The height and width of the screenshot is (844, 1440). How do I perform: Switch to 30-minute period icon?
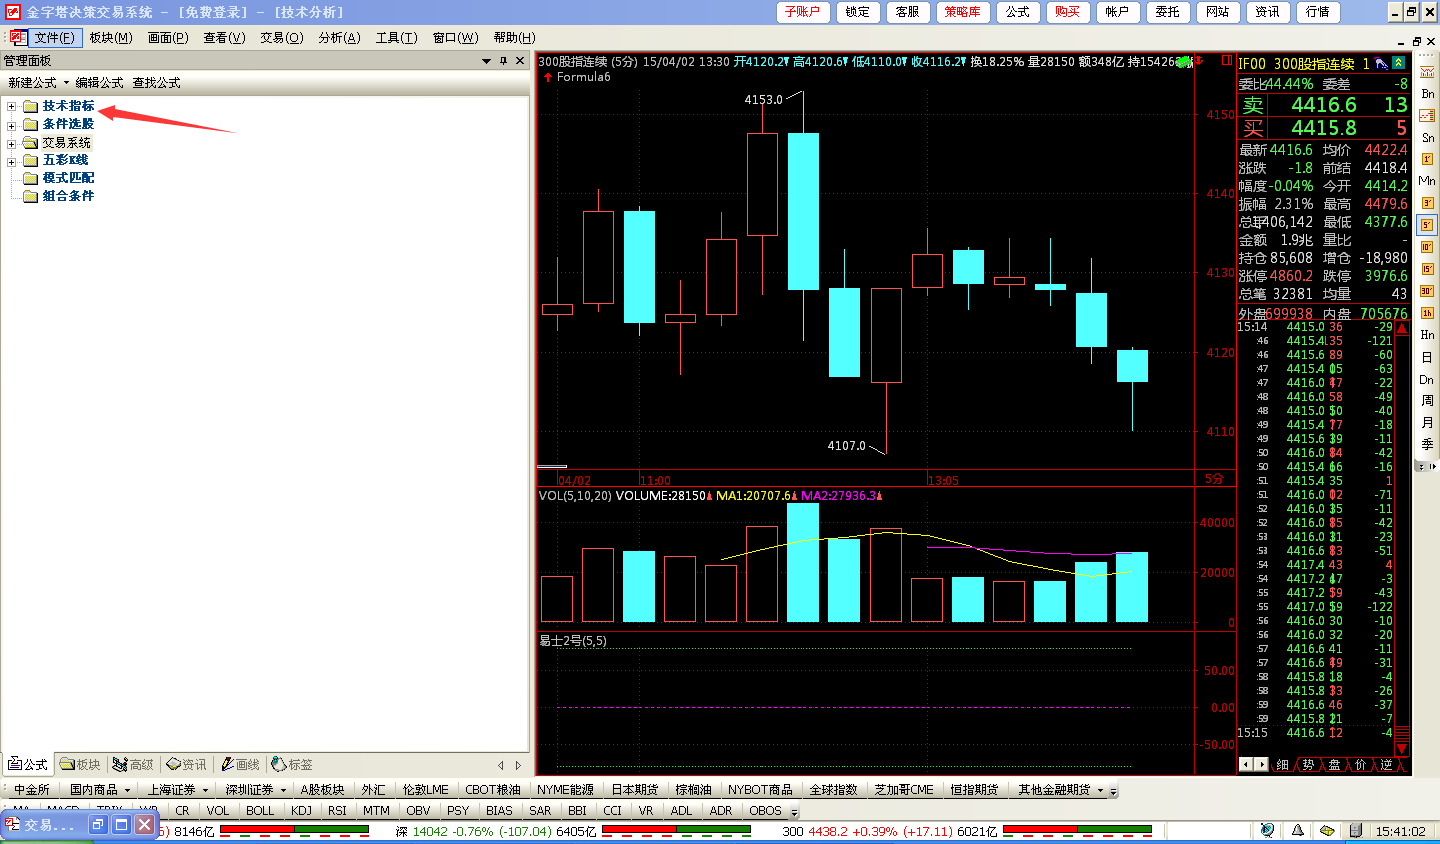tap(1427, 291)
